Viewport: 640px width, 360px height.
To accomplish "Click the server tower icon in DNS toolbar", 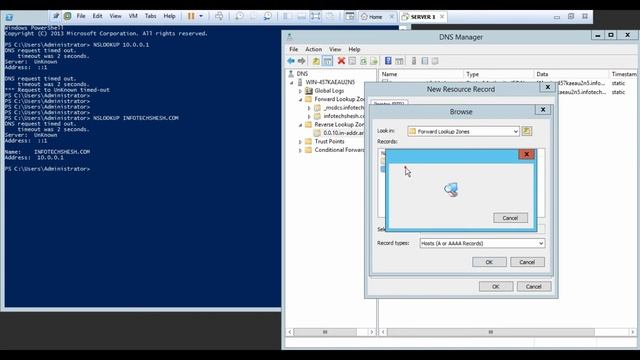I will 414,61.
